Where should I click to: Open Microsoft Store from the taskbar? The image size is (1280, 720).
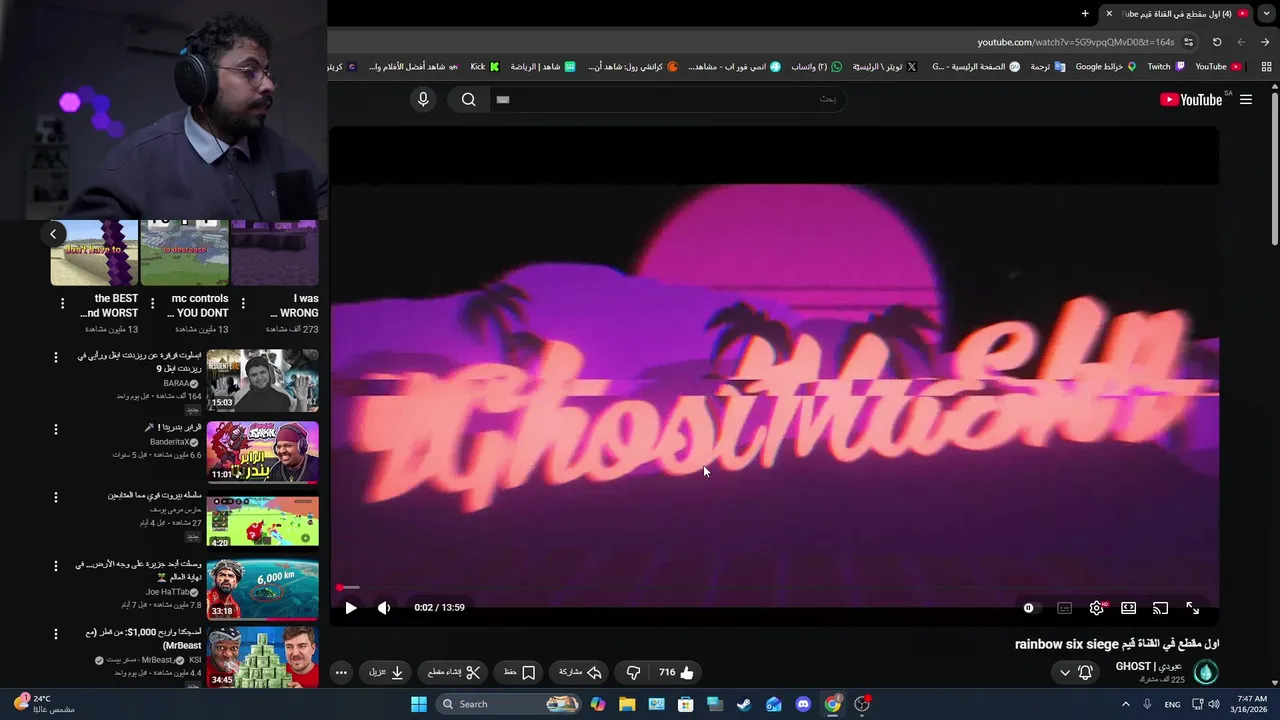tap(686, 704)
